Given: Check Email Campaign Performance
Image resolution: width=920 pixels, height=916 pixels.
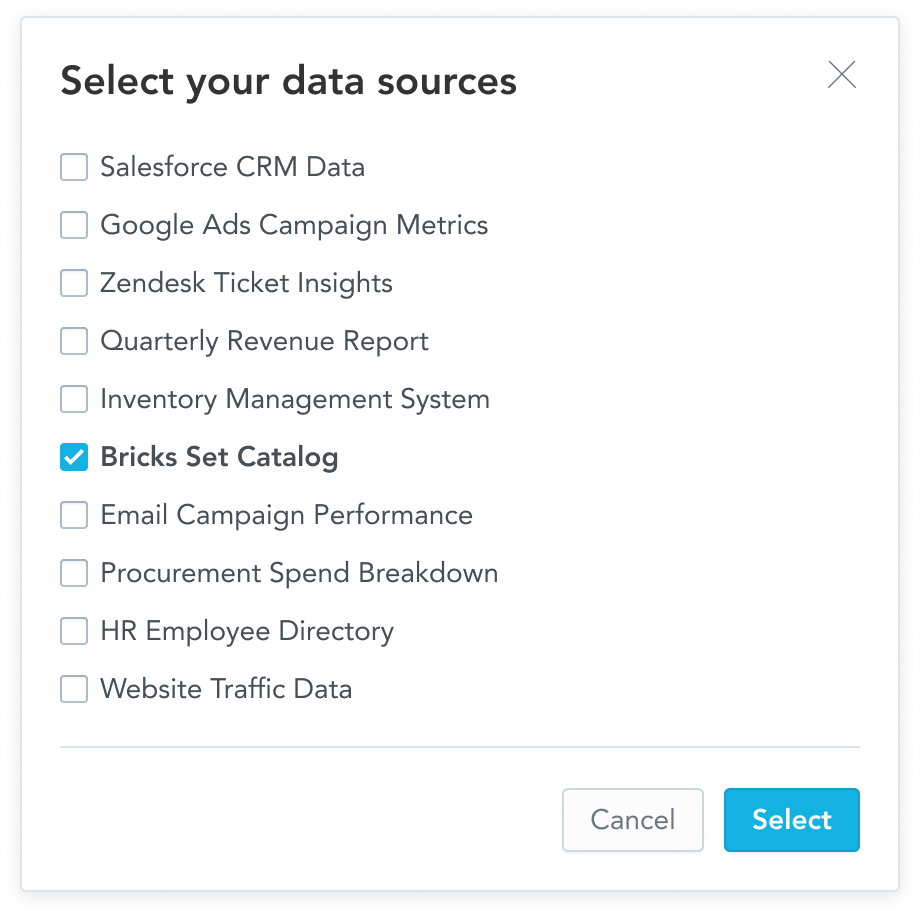Looking at the screenshot, I should [73, 515].
